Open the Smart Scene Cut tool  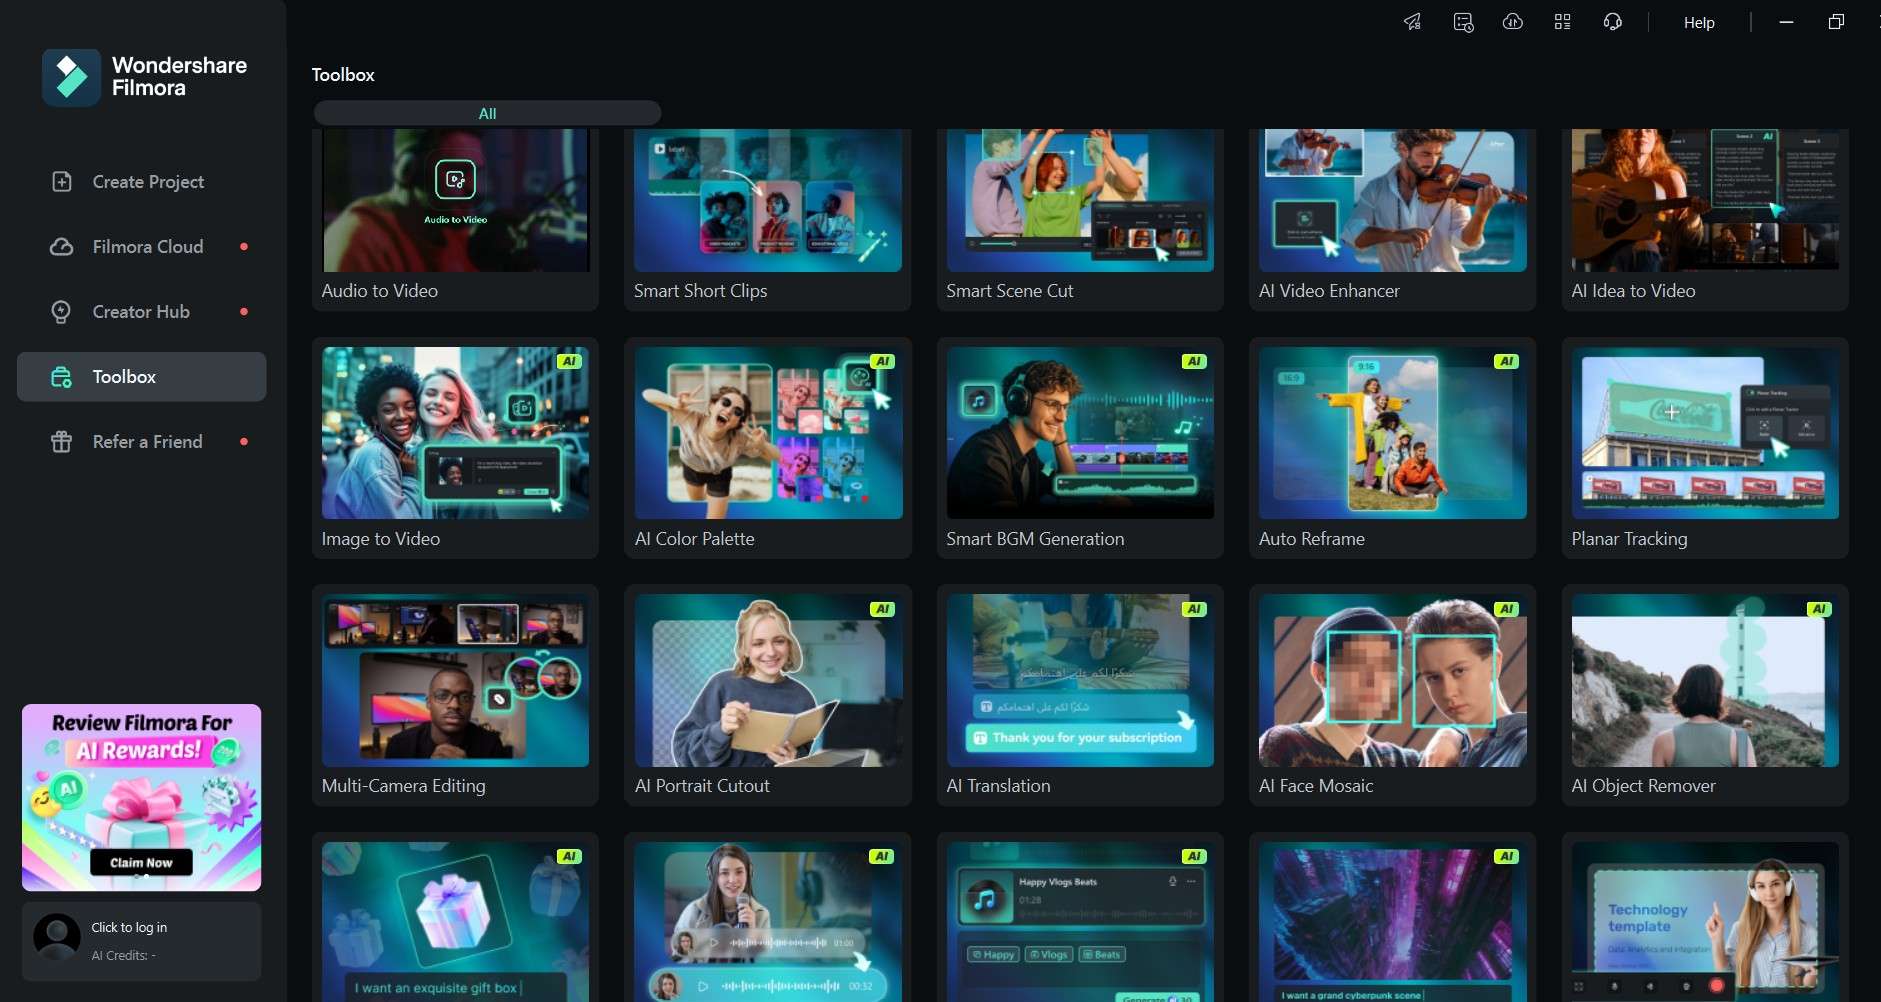[1080, 220]
